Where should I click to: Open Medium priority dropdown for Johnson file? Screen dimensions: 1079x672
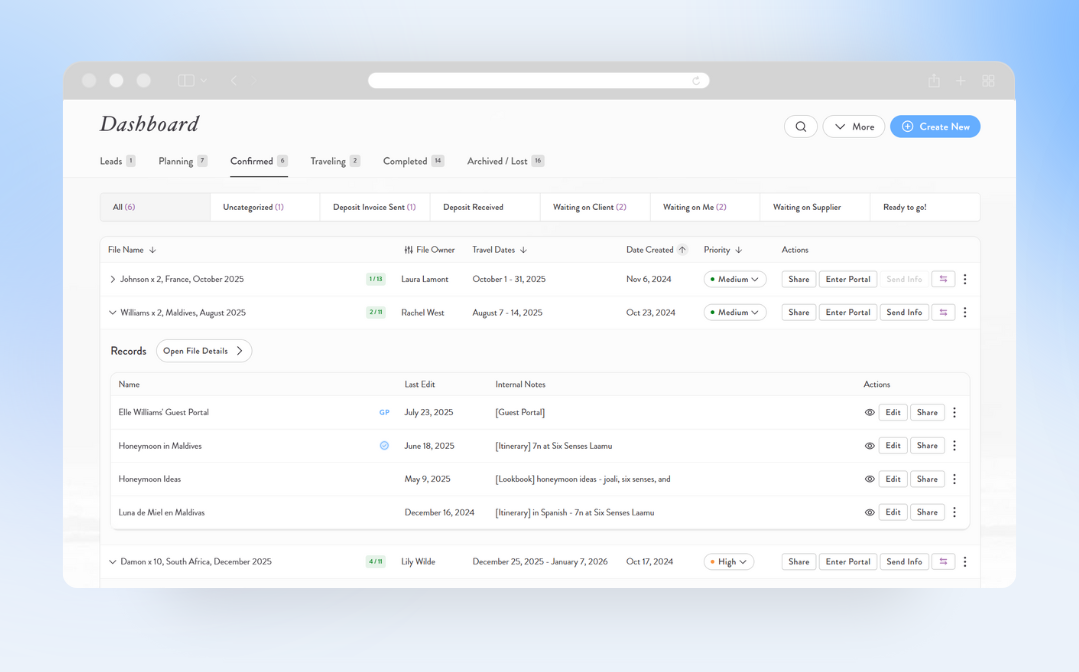(x=735, y=279)
